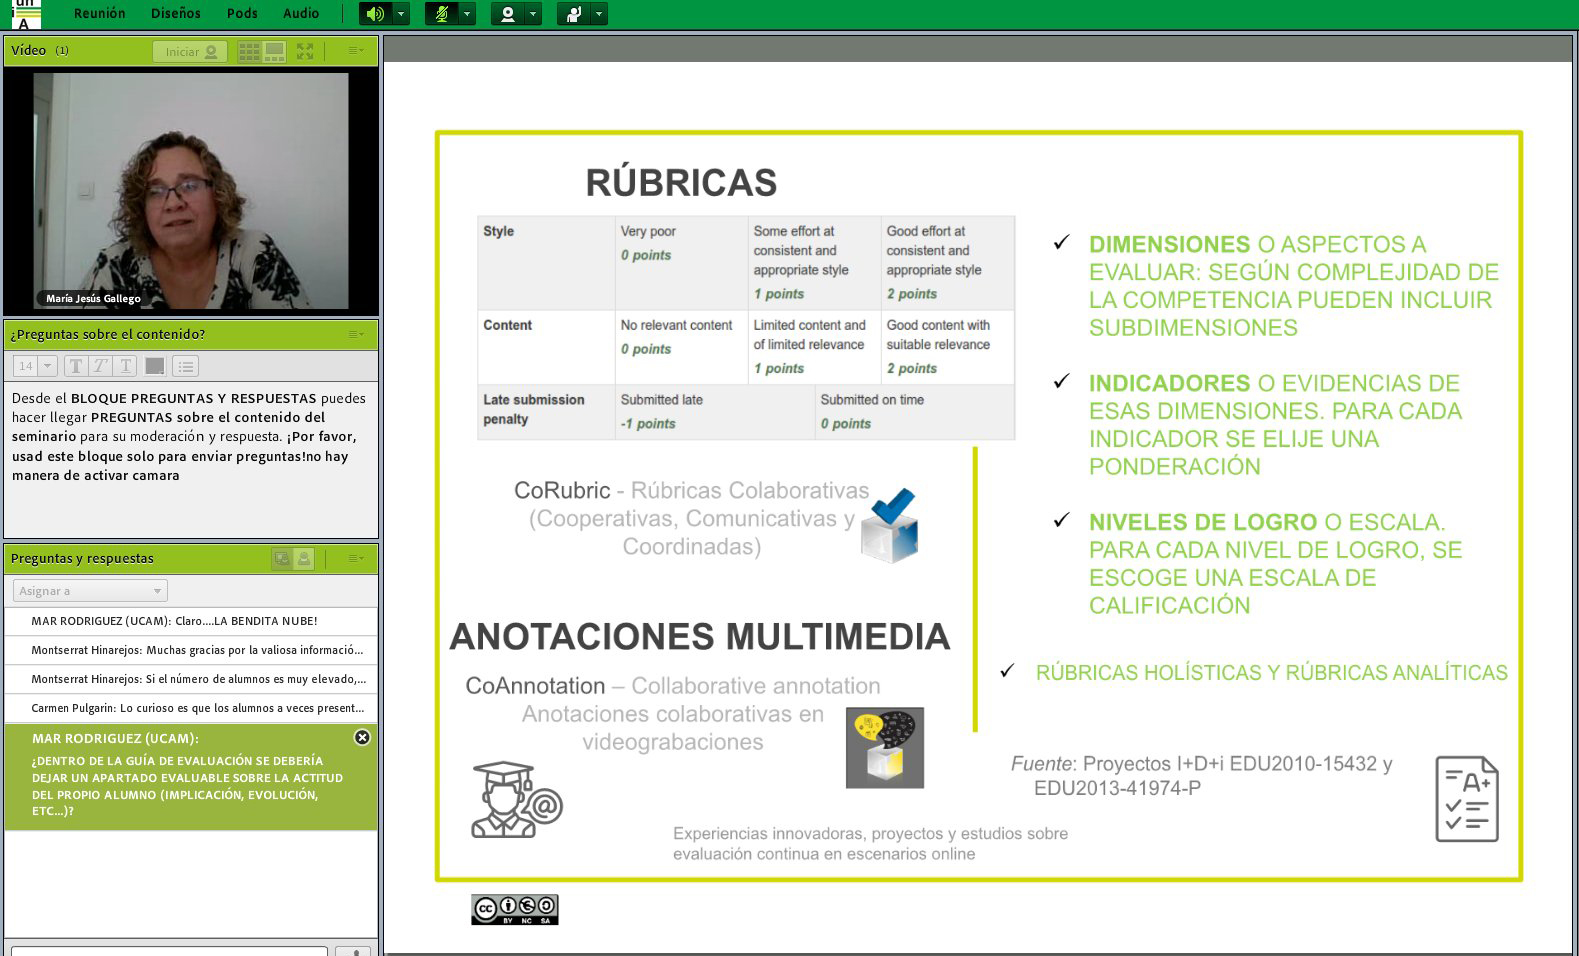Switch Vídeo pod to filmstrip layout view
This screenshot has width=1579, height=956.
pos(274,51)
